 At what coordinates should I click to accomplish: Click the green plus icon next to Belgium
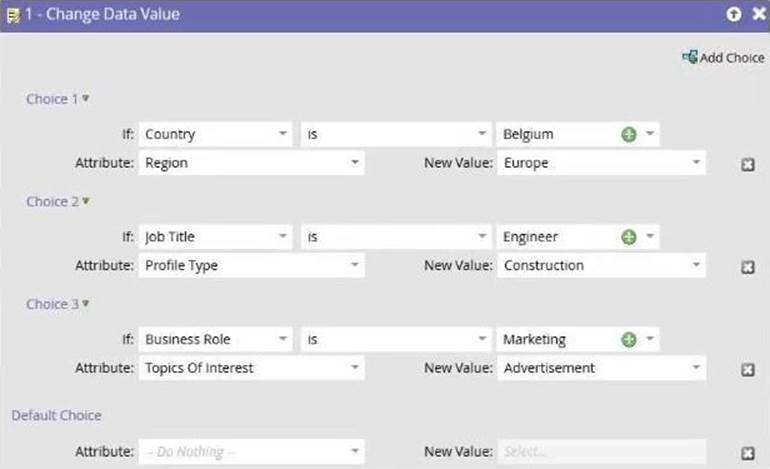[628, 134]
